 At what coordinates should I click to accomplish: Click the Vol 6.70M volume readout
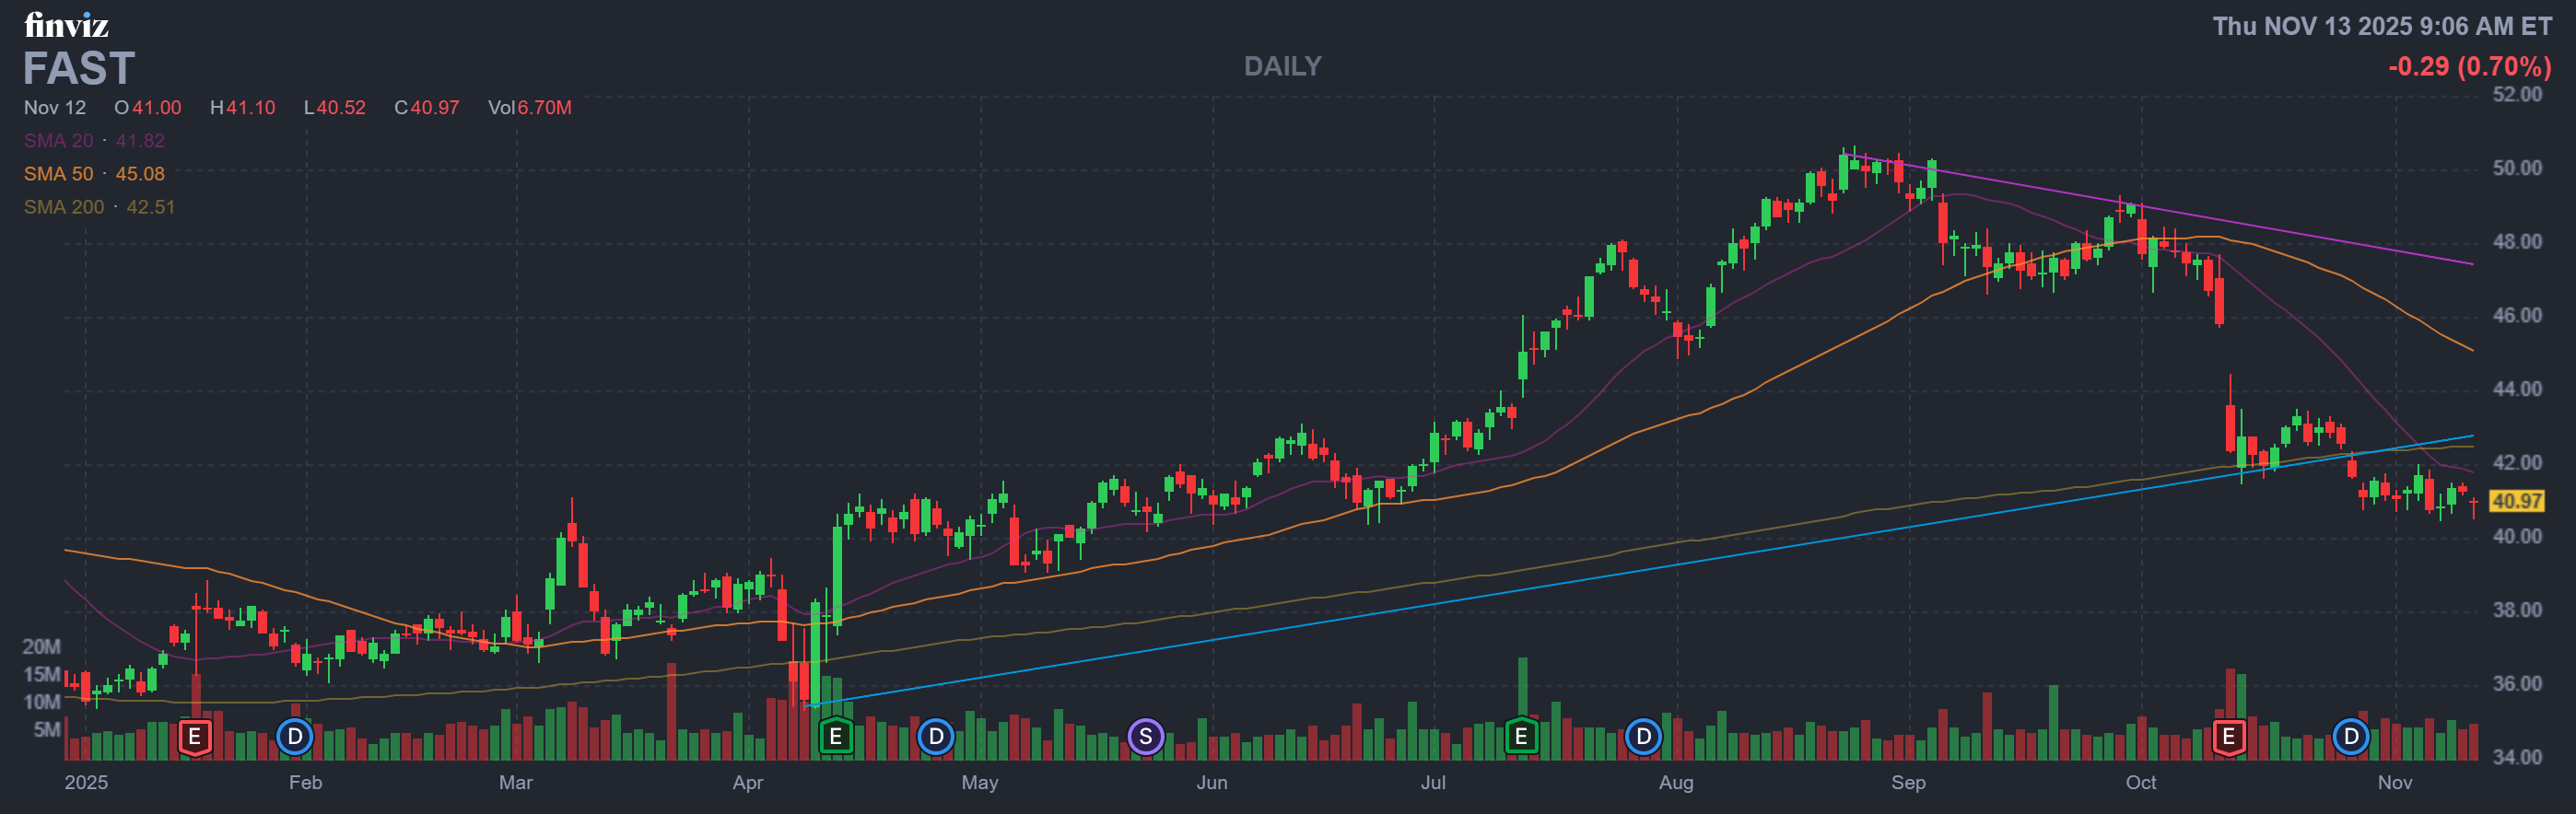(529, 108)
